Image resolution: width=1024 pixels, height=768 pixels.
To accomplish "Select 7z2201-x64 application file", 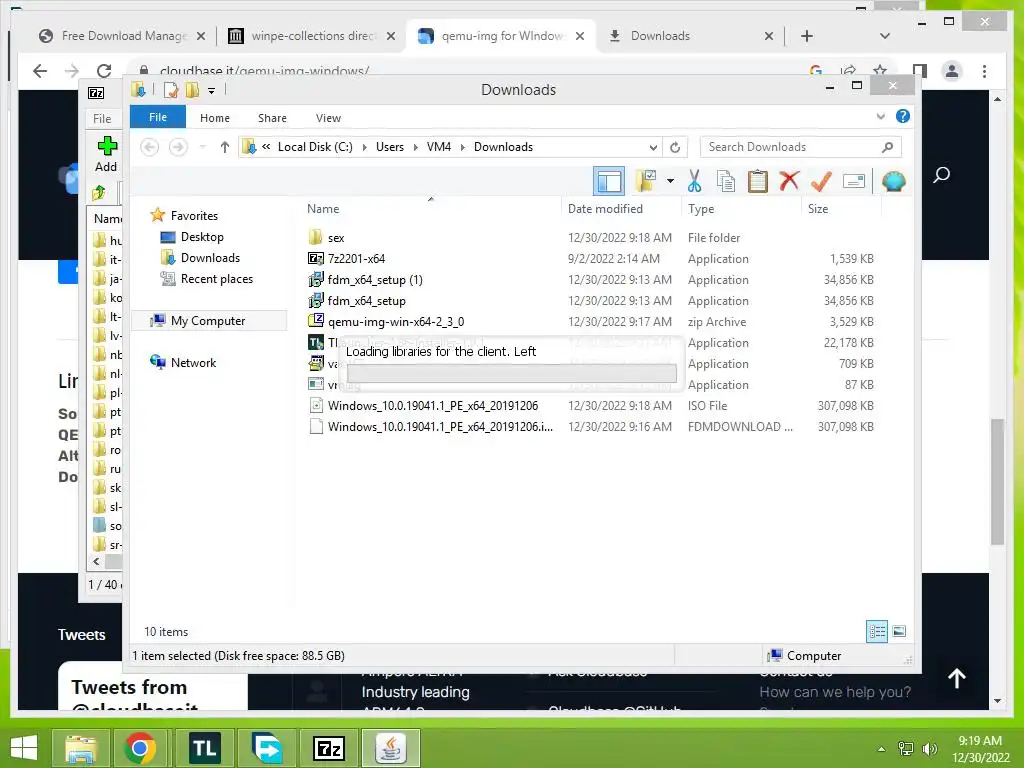I will [x=591, y=259].
